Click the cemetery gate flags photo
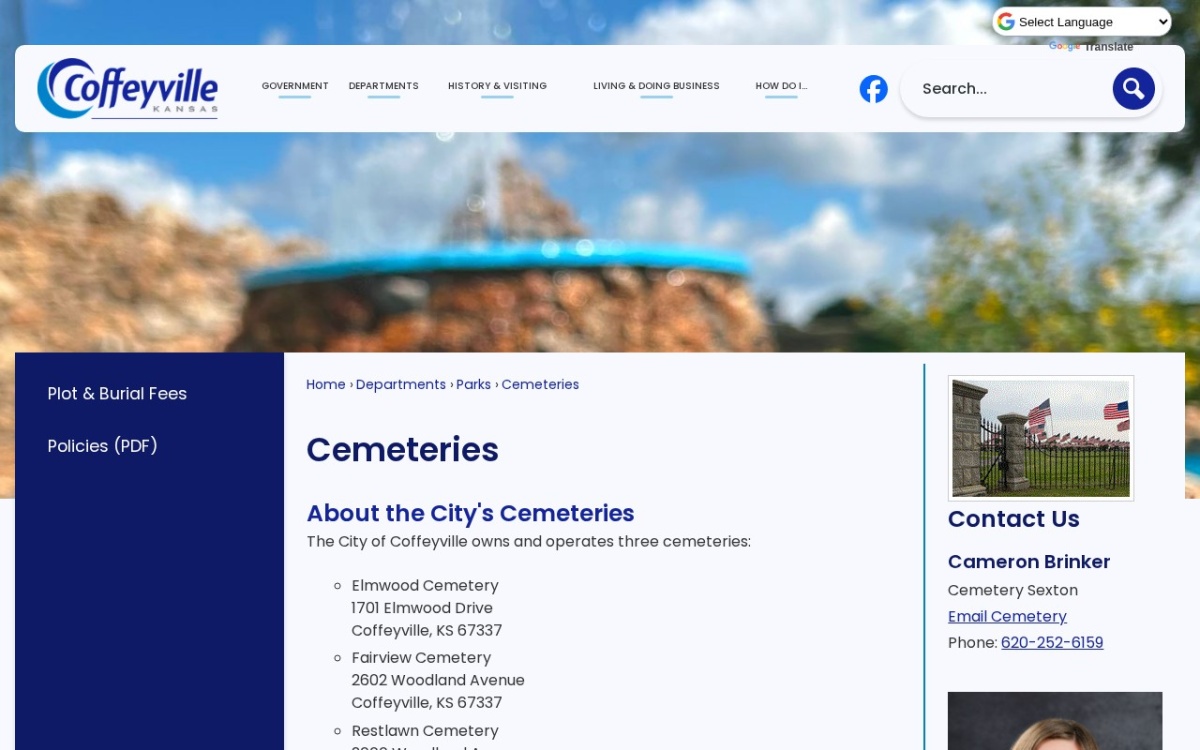1200x750 pixels. point(1041,438)
